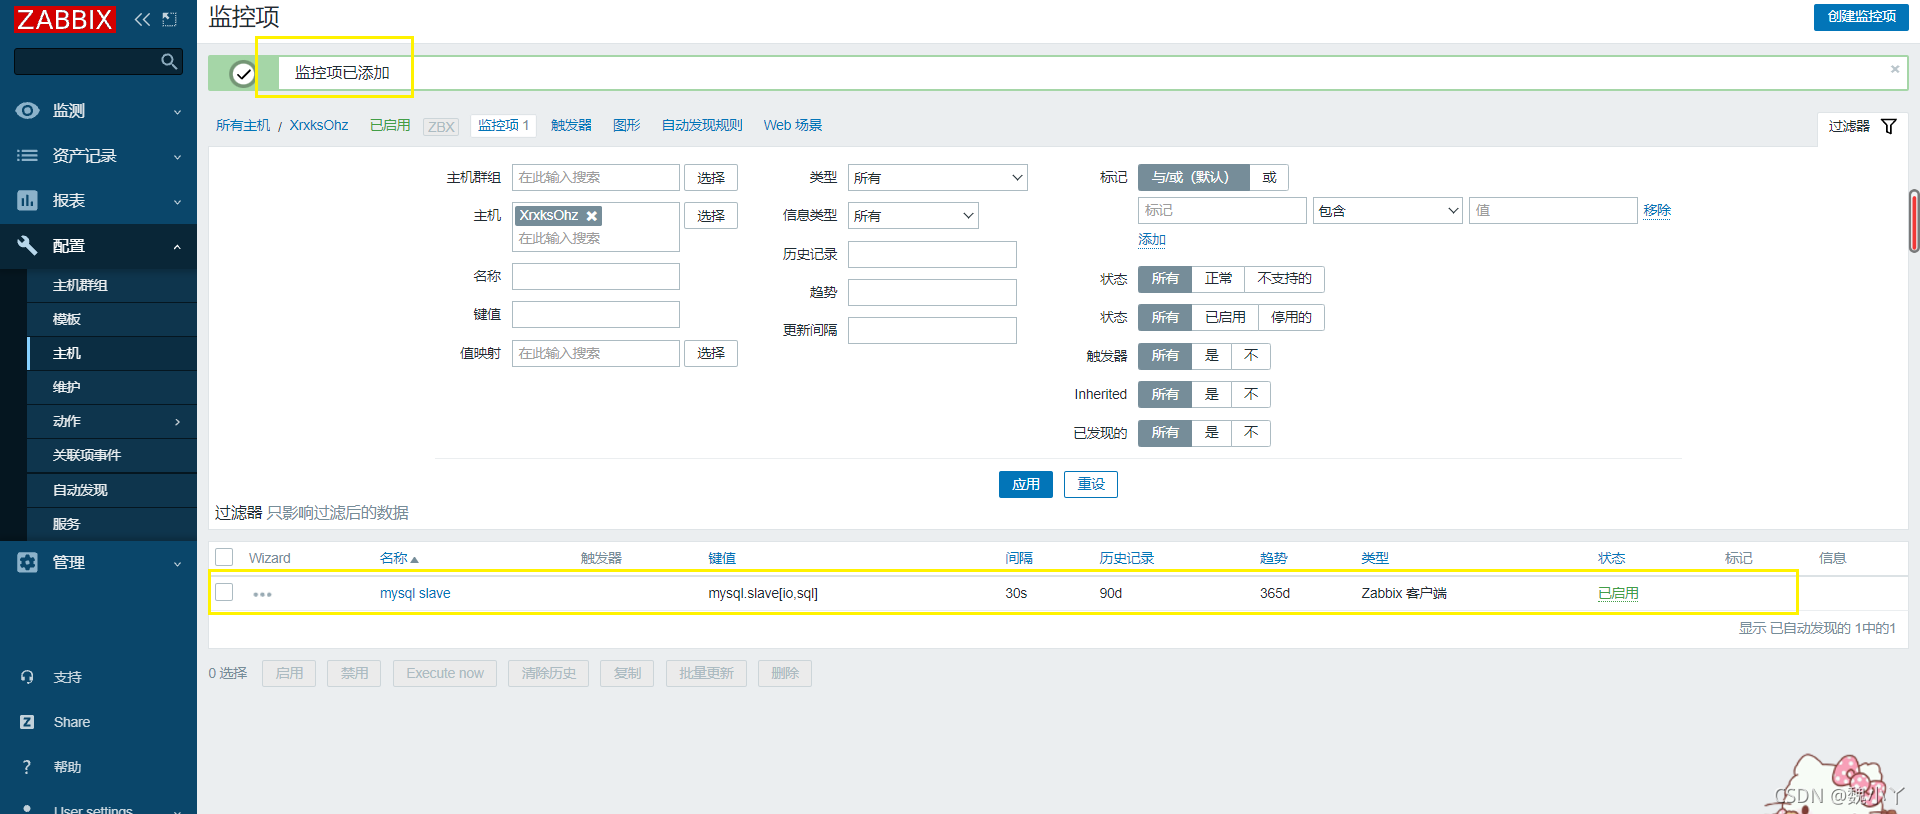Expand the 资产记录 menu section

(x=177, y=156)
